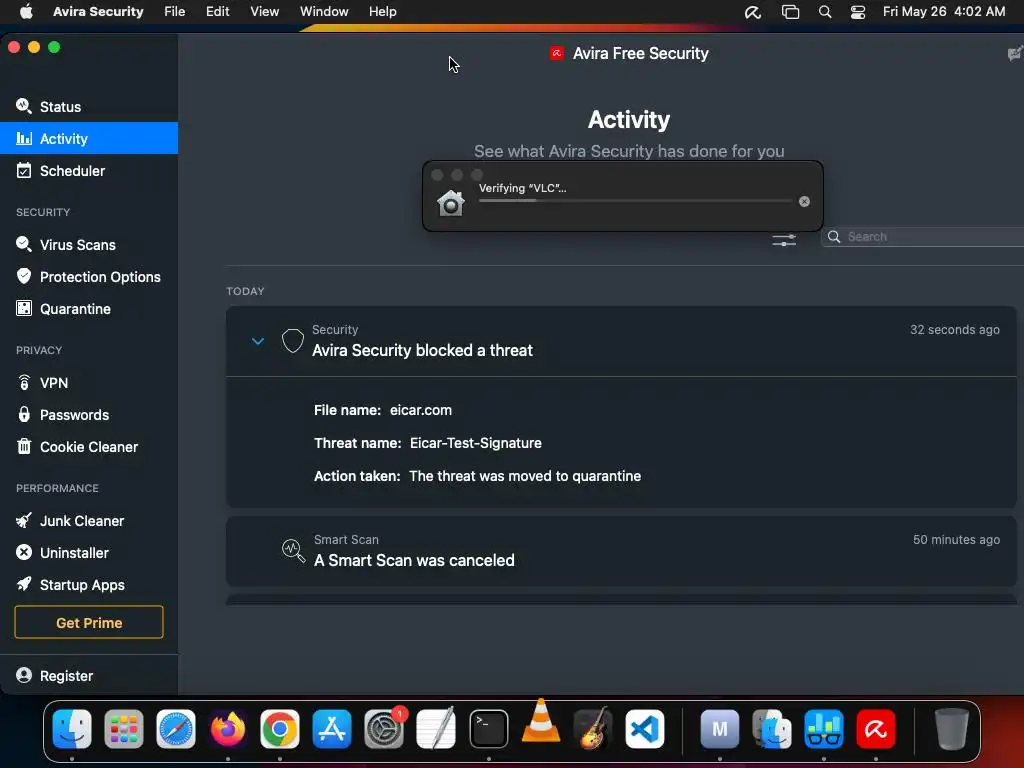Open System Settings from the Dock

click(384, 729)
